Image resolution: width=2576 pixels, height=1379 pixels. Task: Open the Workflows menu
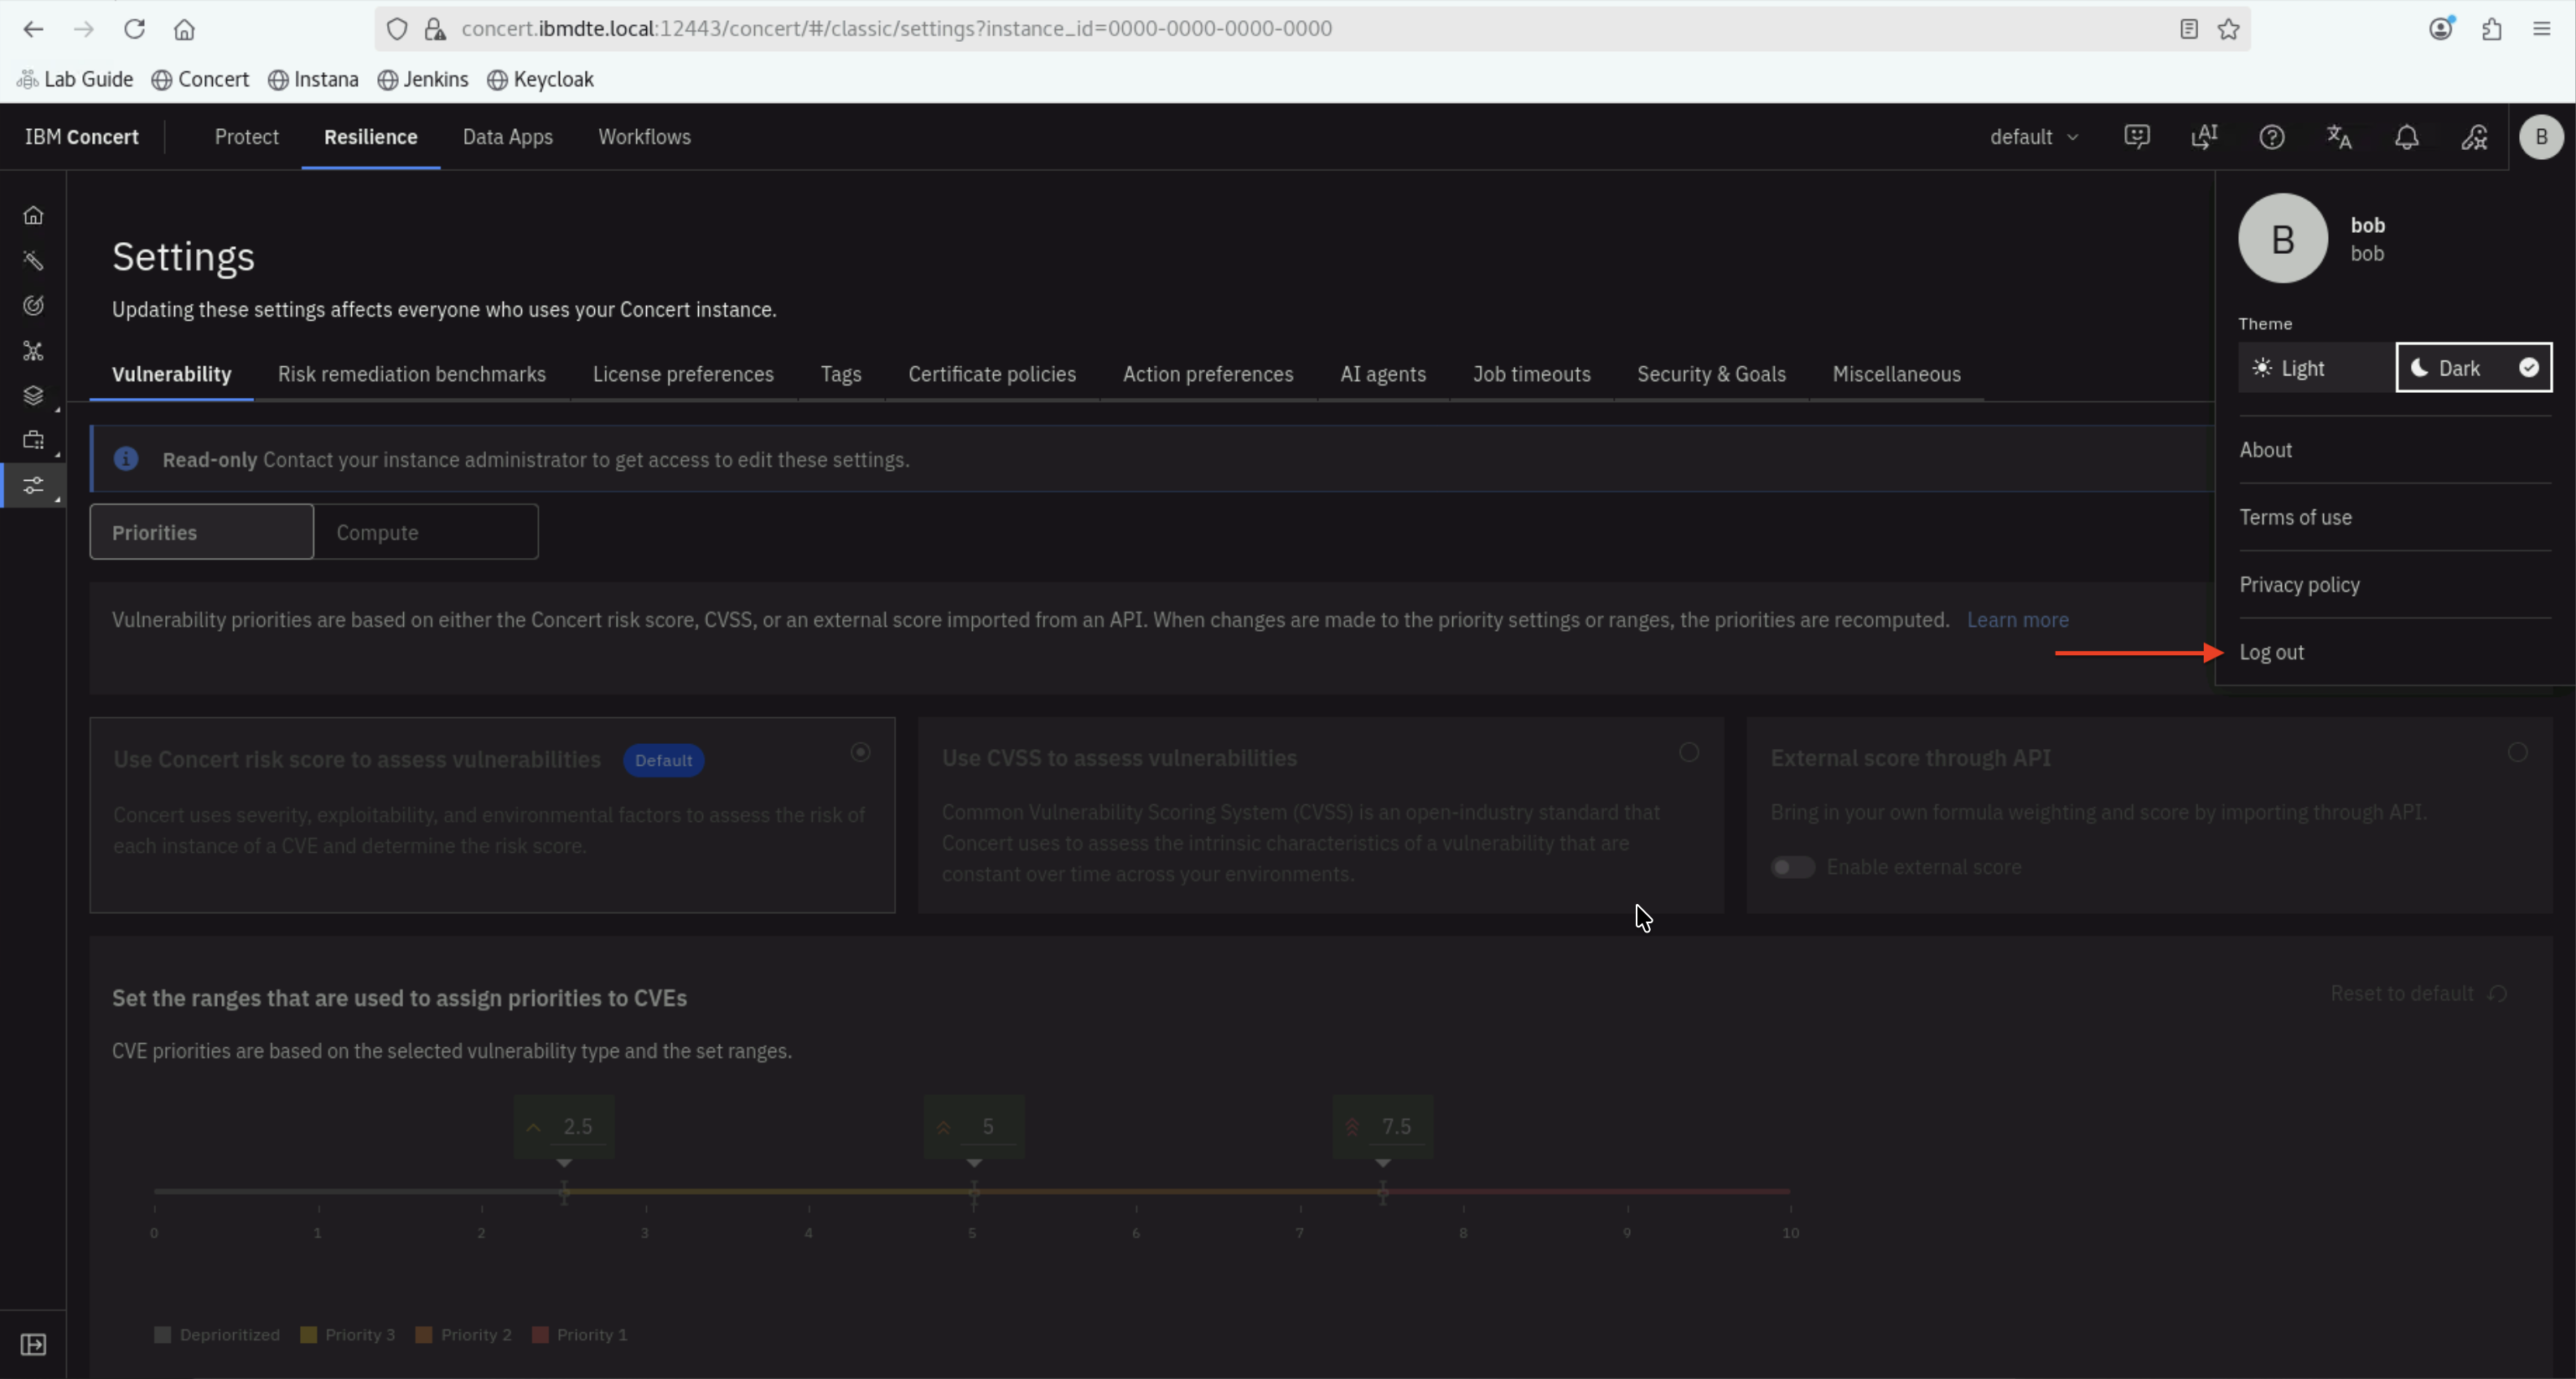click(644, 137)
